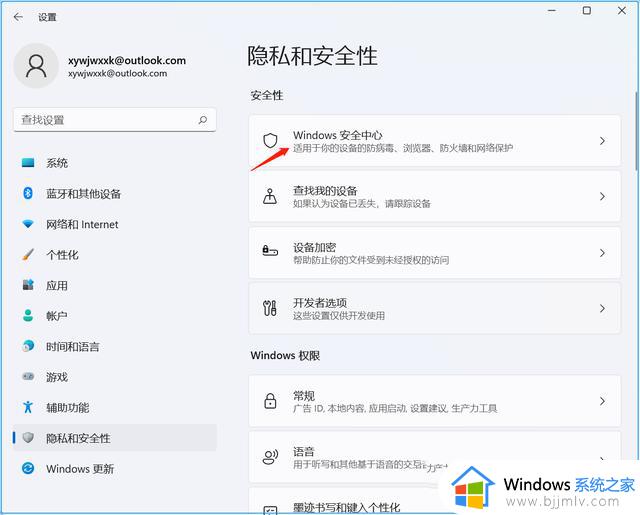Viewport: 640px width, 515px height.
Task: Open 游戏 category
Action: coord(115,377)
